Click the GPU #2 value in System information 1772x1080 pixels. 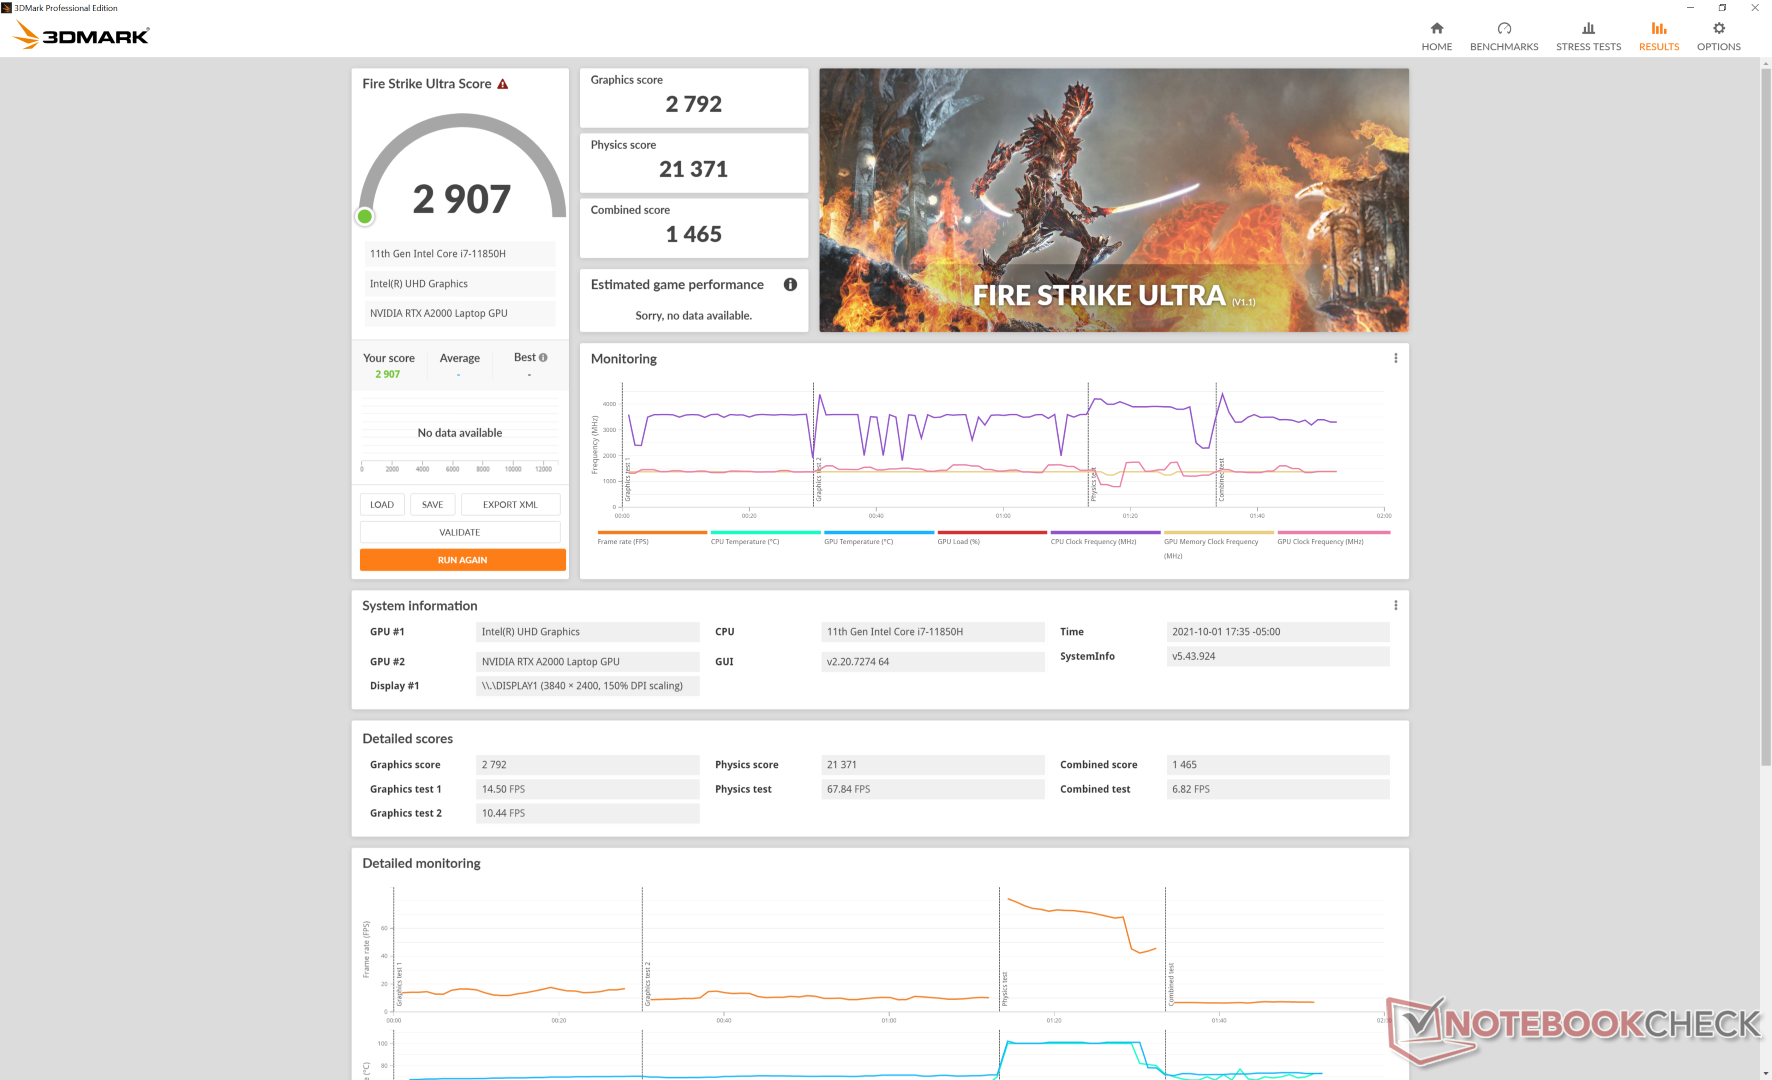588,662
